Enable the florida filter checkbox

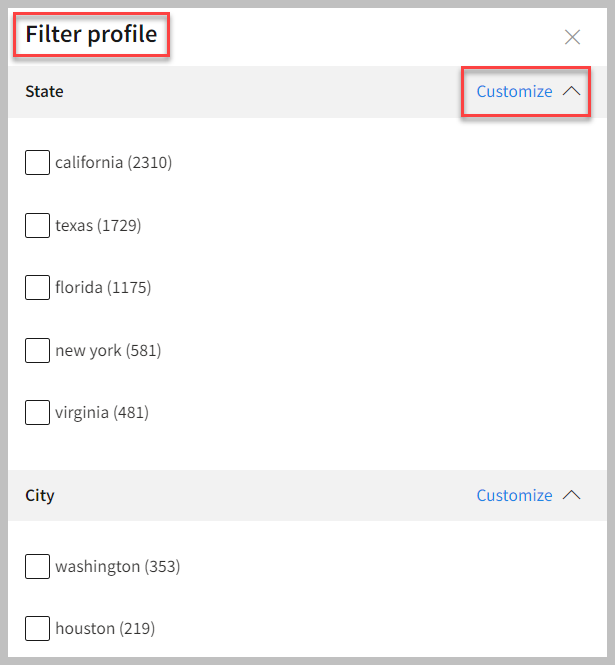click(x=37, y=287)
